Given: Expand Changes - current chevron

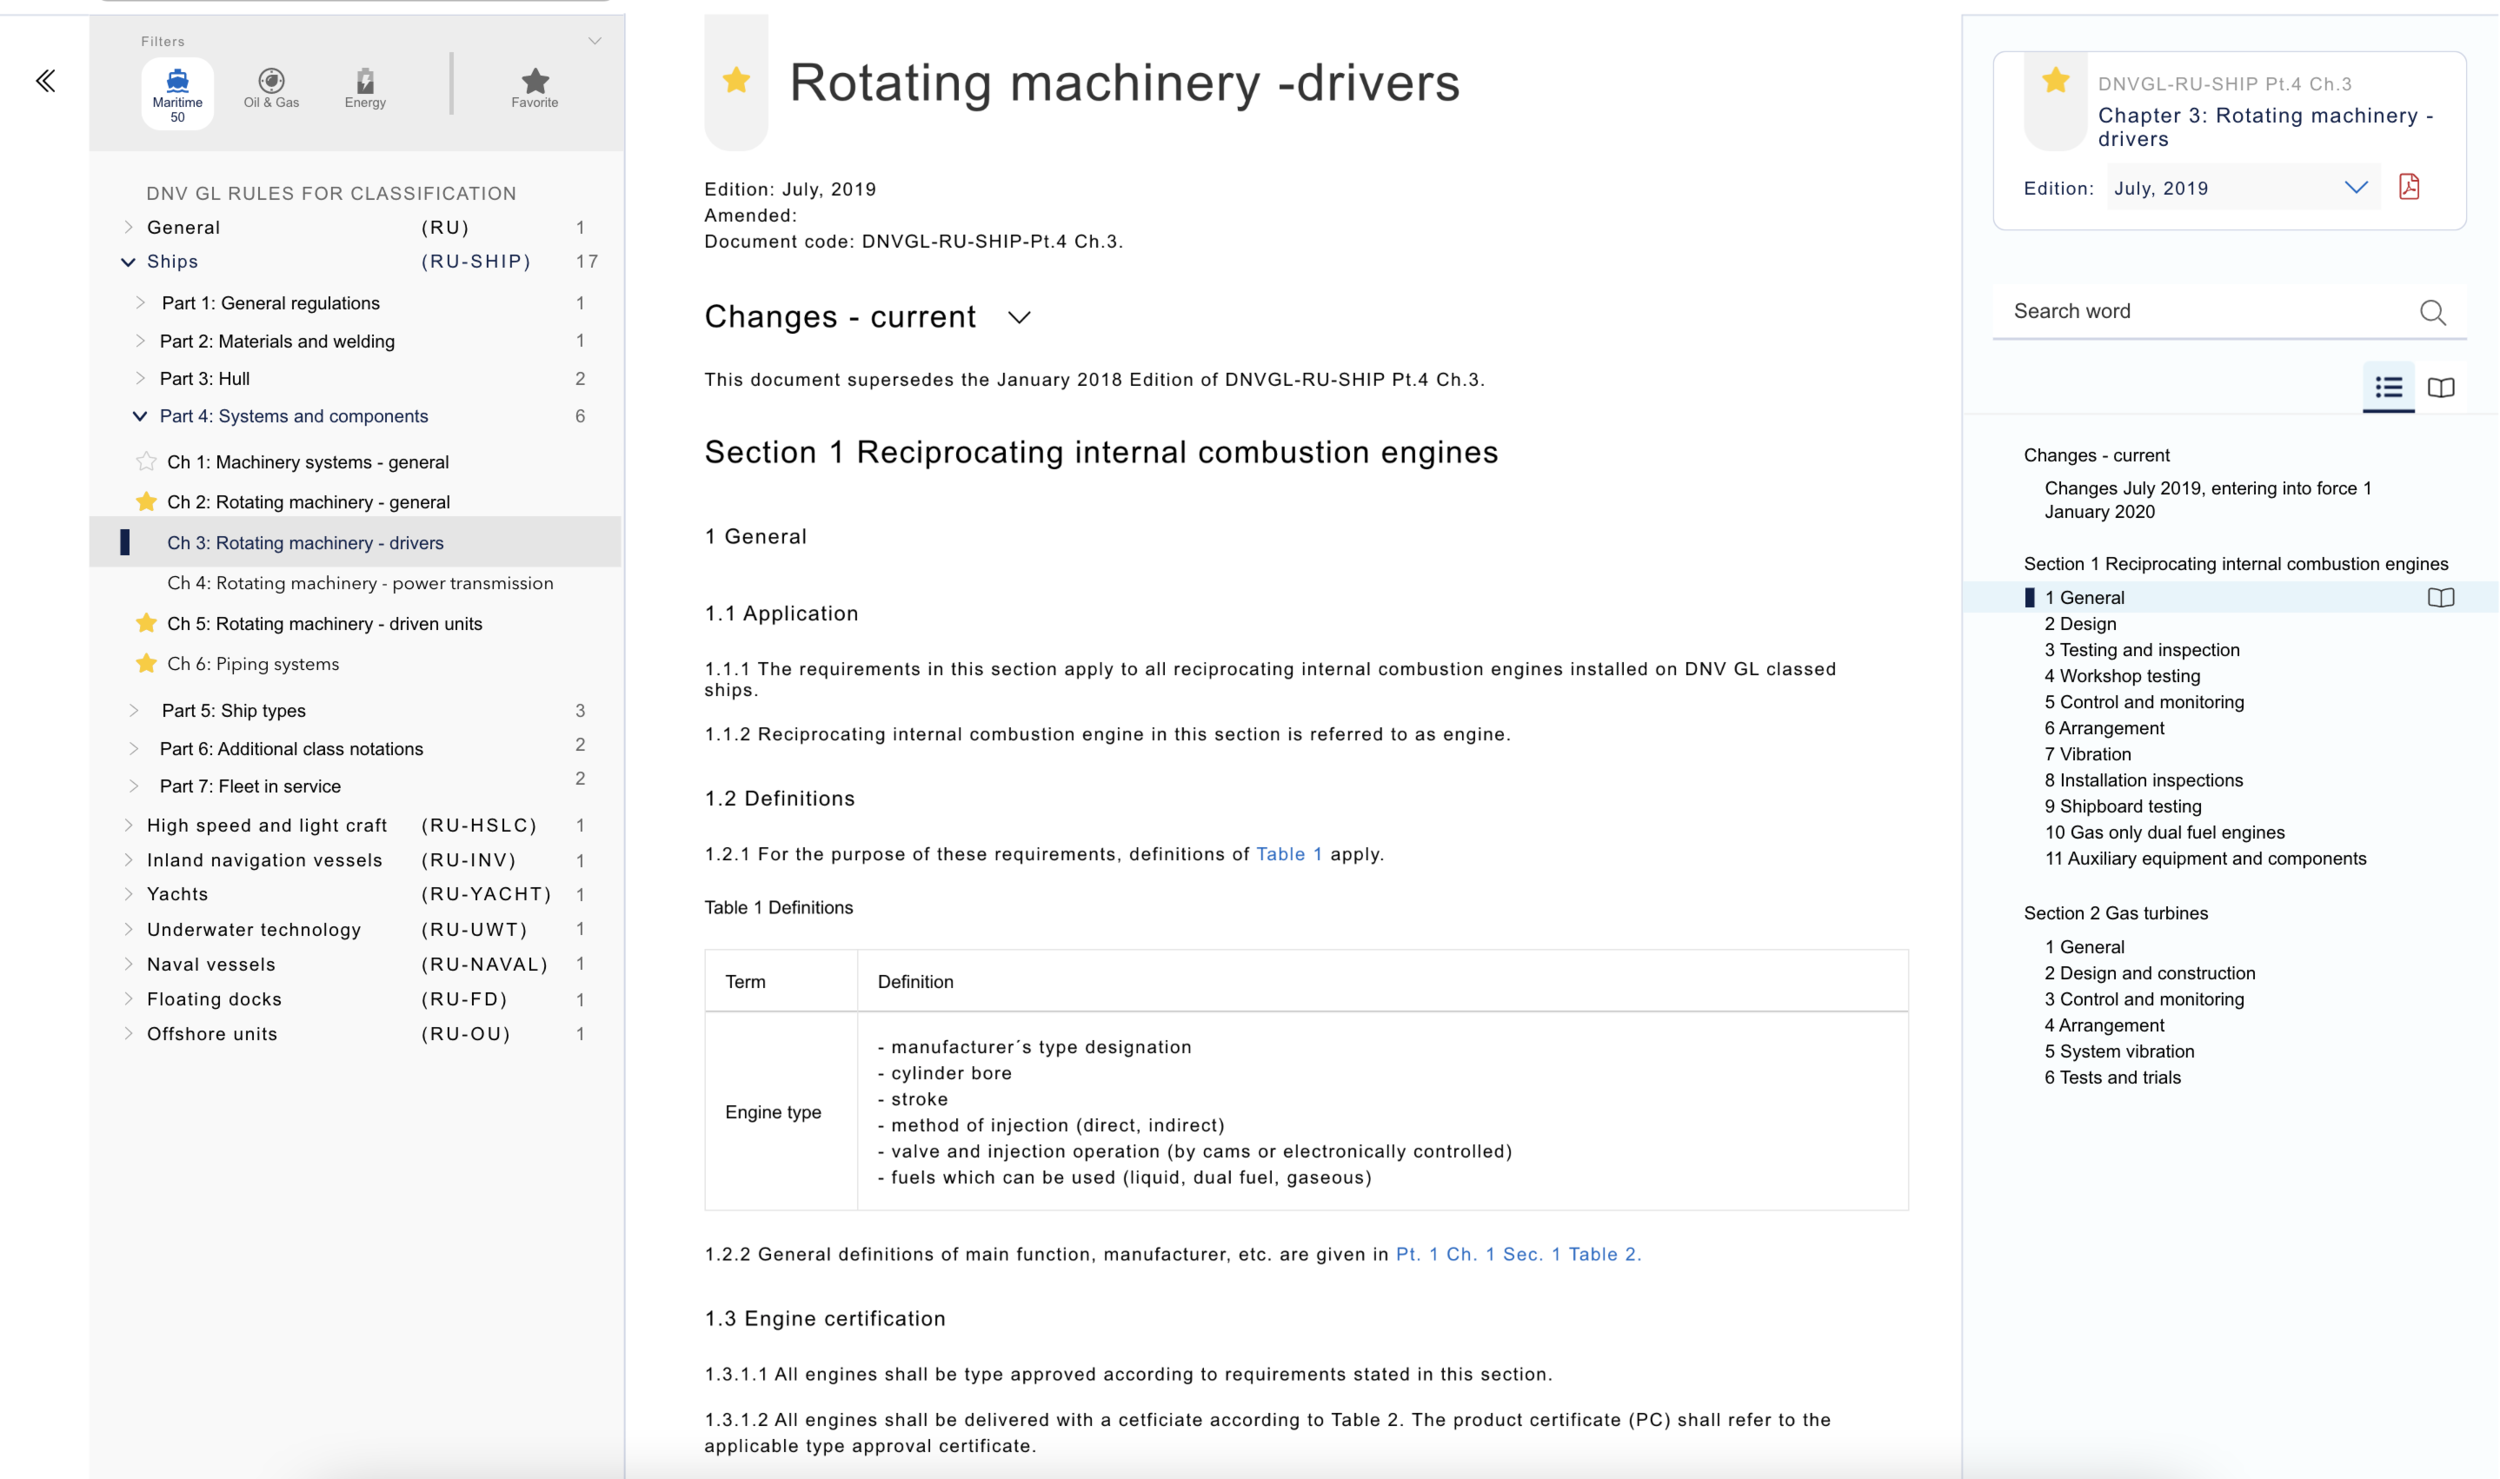Looking at the screenshot, I should click(x=1019, y=318).
